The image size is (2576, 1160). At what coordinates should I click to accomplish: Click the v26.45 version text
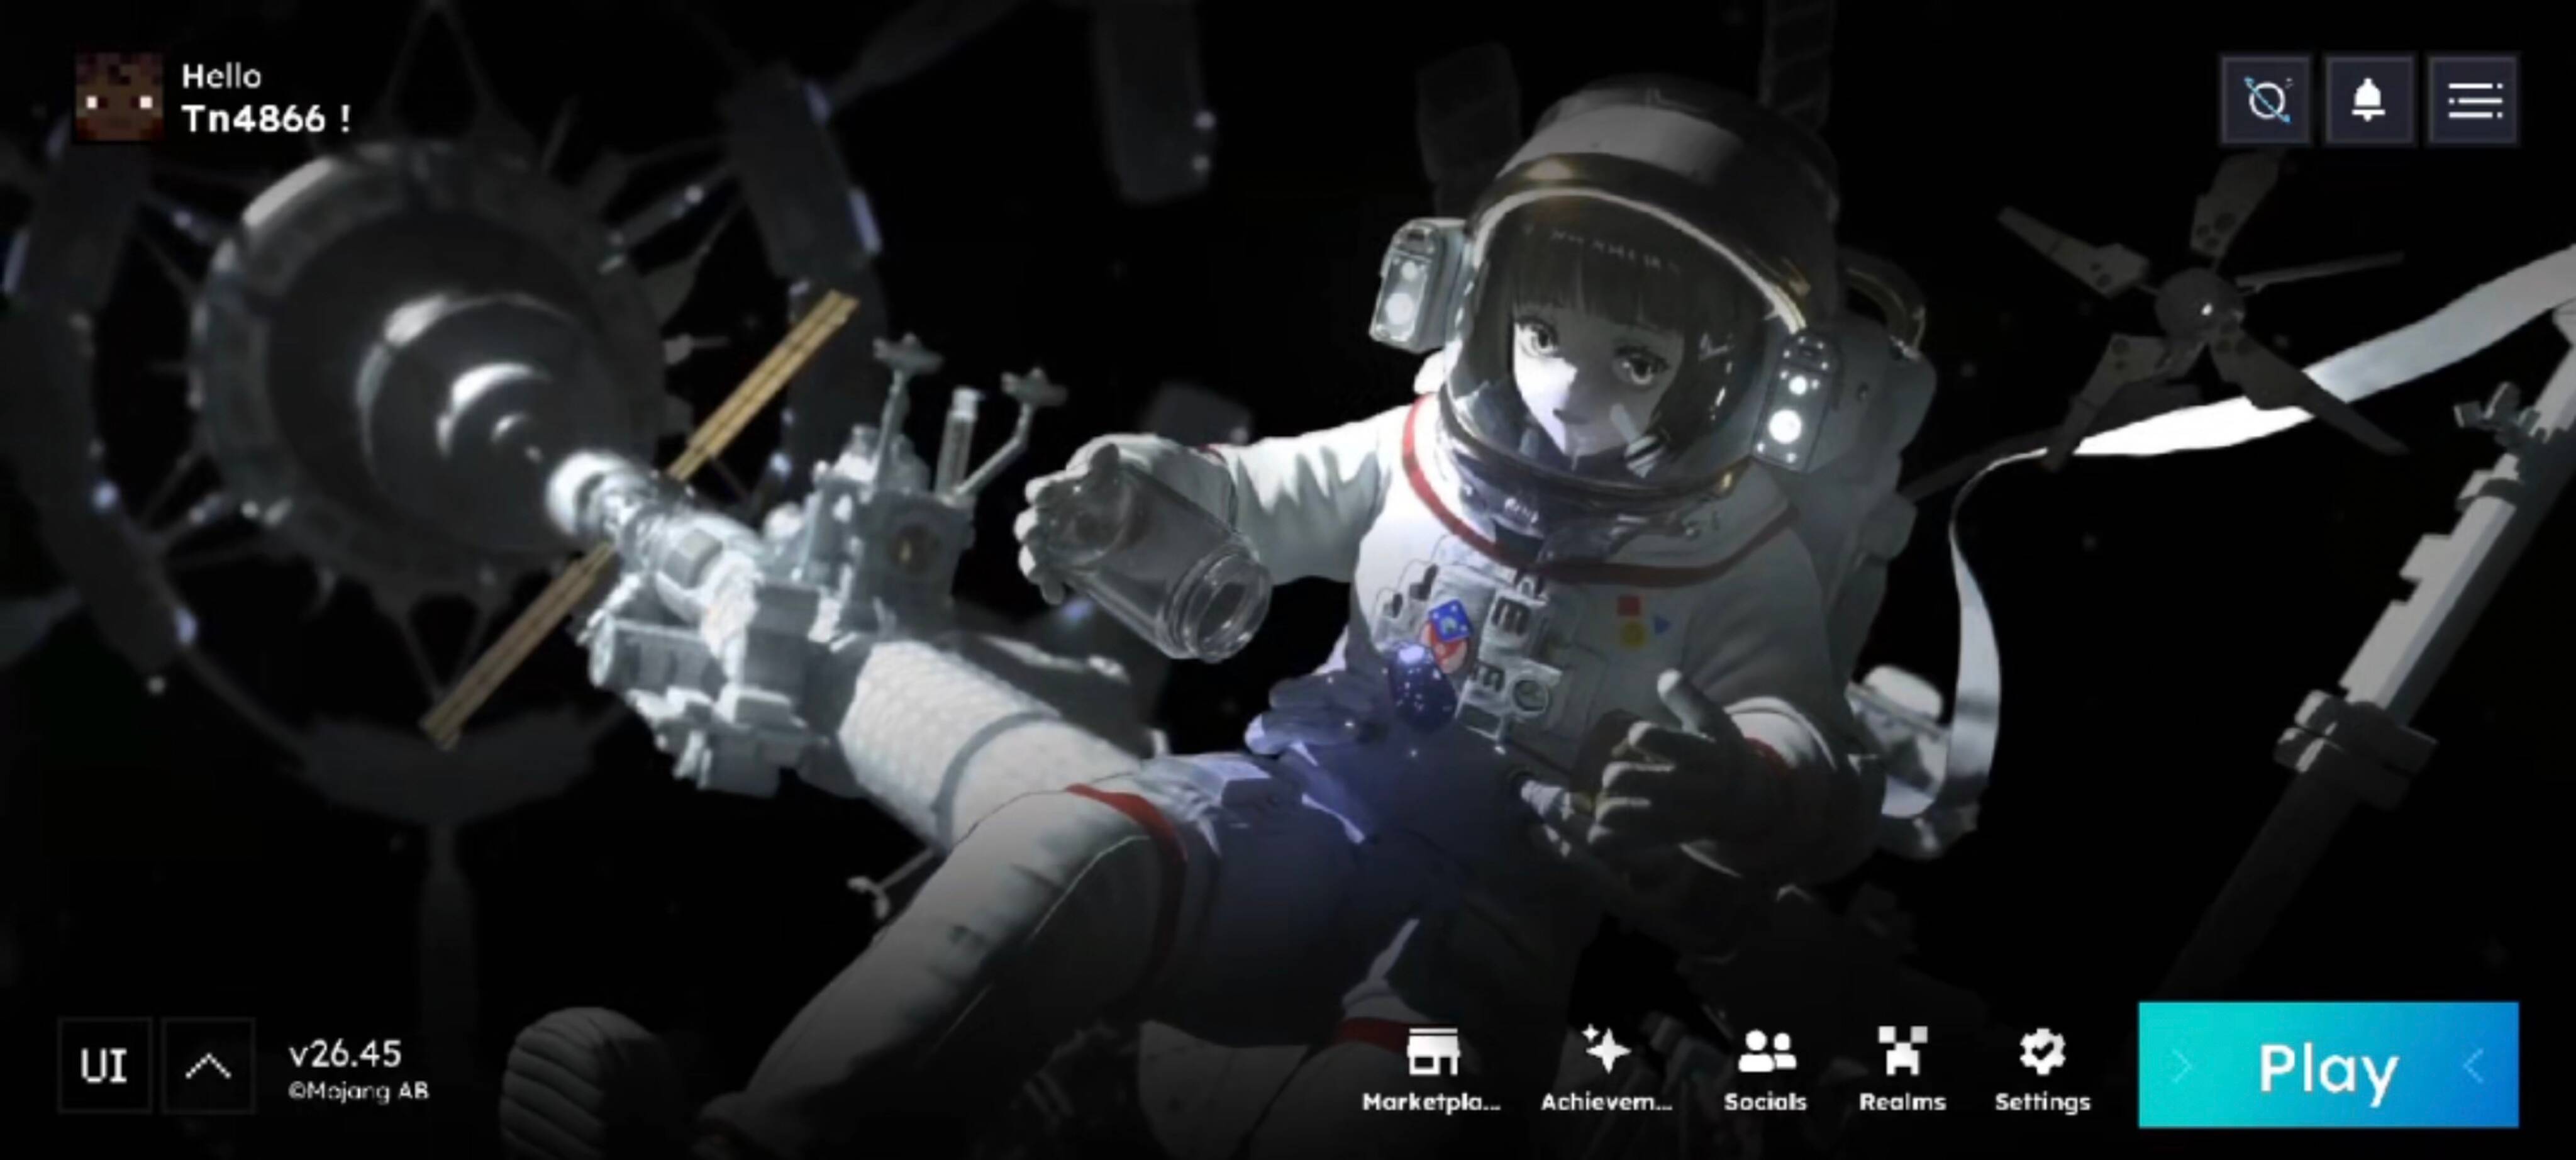(345, 1054)
